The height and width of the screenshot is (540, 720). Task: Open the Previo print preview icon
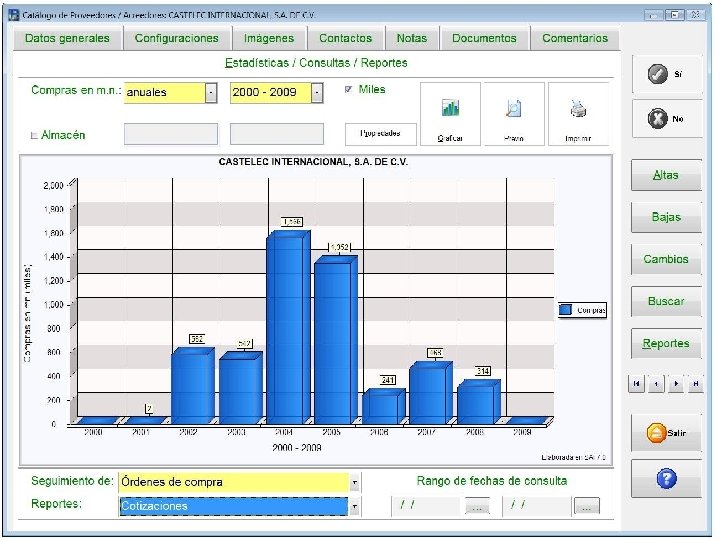(514, 114)
